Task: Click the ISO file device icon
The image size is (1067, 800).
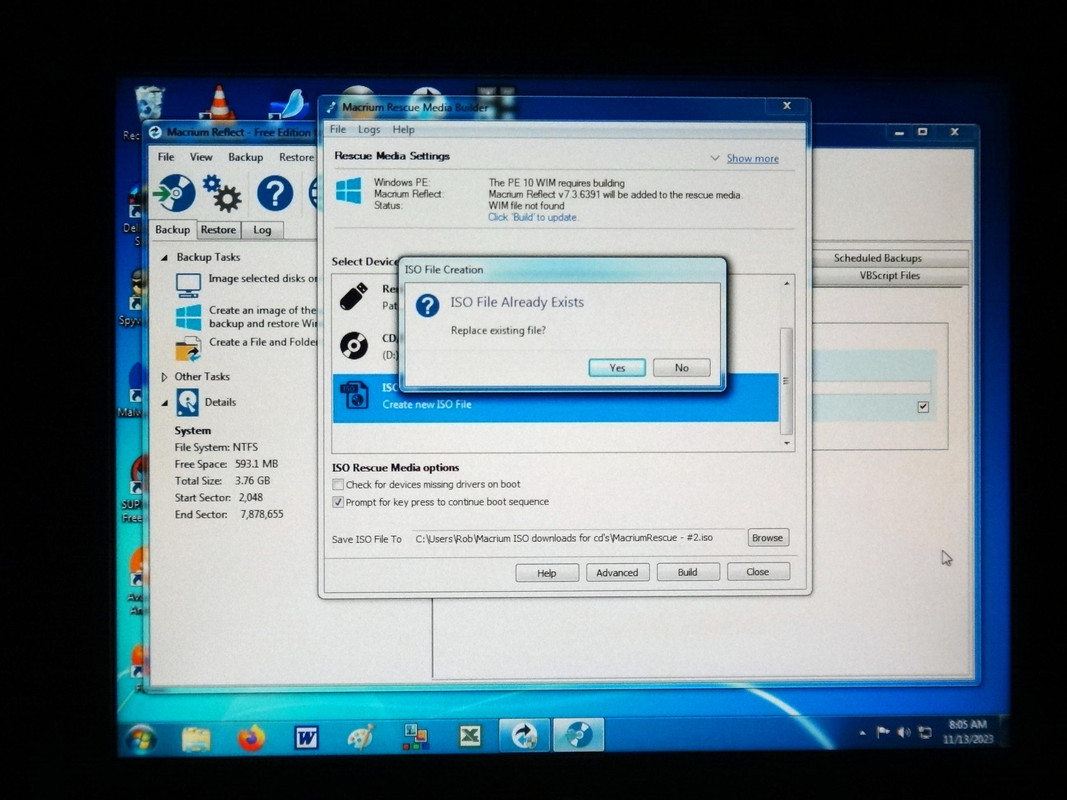Action: (355, 395)
